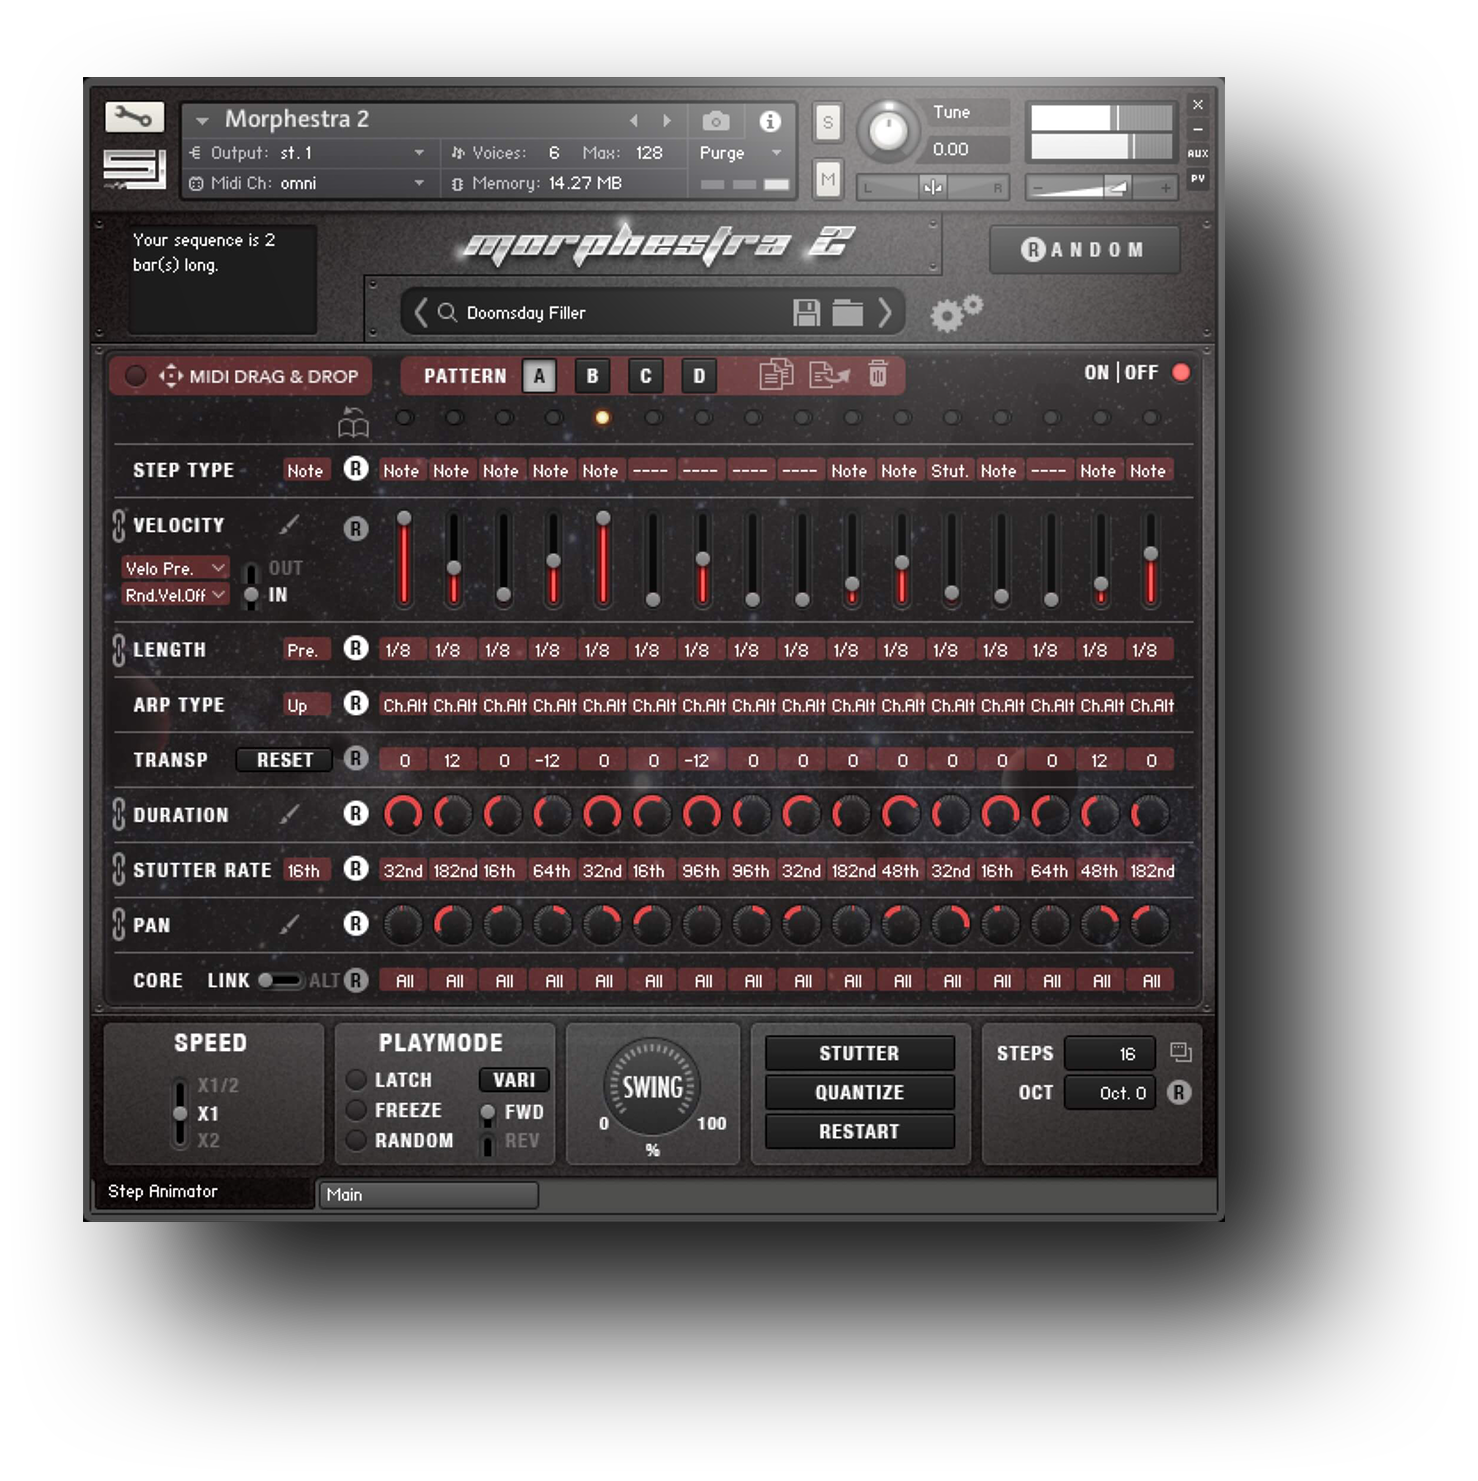Randomize the Oct value
The height and width of the screenshot is (1481, 1478).
coord(1179,1092)
